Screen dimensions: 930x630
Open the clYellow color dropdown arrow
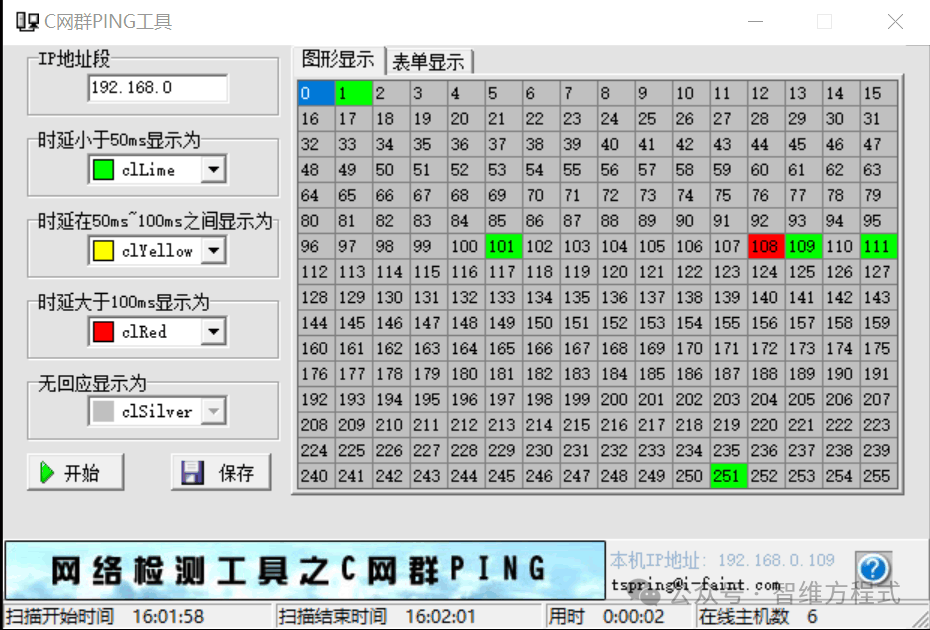[x=214, y=250]
